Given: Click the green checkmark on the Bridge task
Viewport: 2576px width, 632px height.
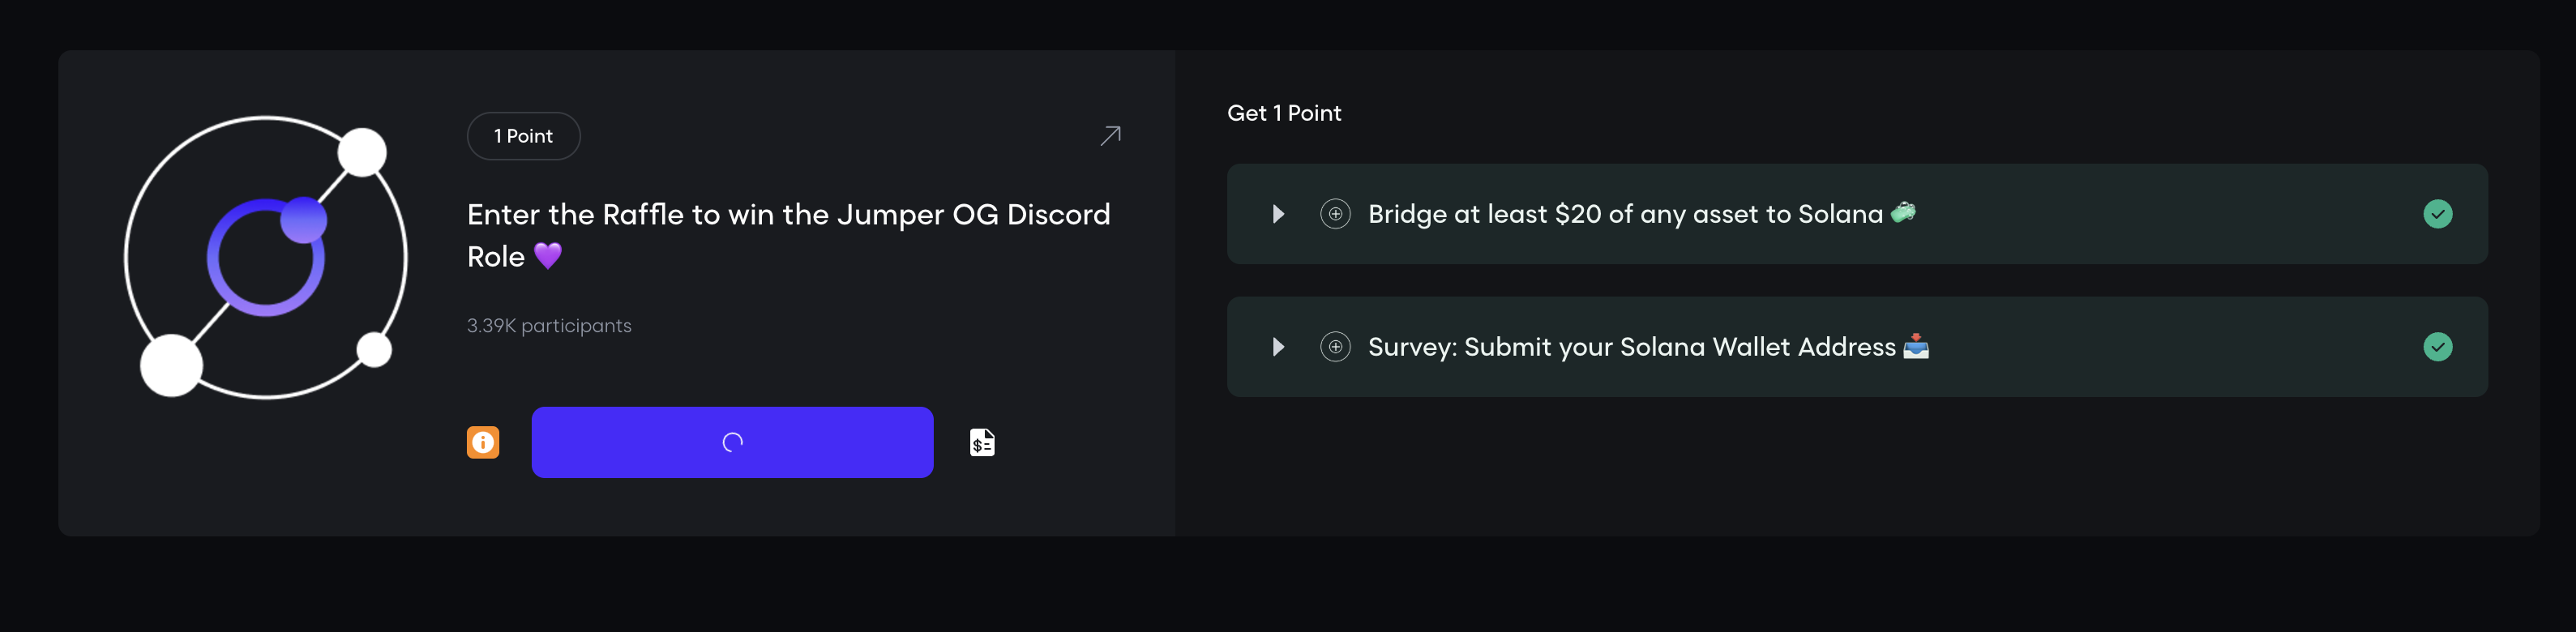Looking at the screenshot, I should pos(2437,214).
